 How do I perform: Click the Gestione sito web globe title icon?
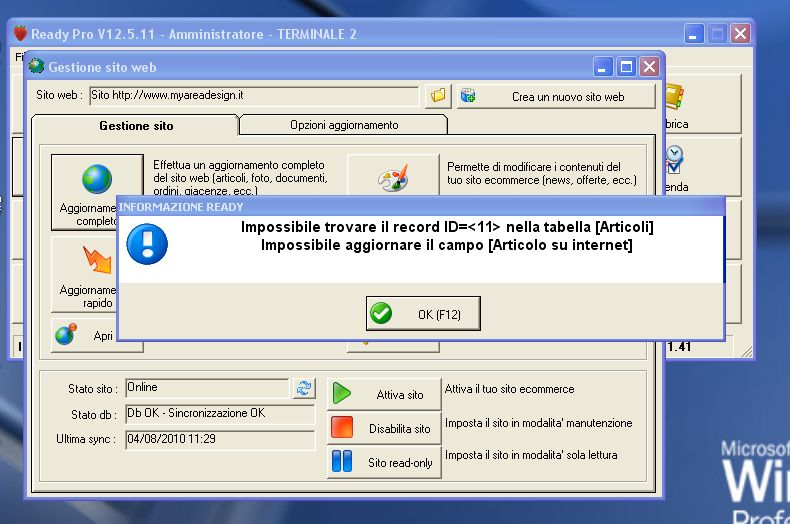[36, 66]
